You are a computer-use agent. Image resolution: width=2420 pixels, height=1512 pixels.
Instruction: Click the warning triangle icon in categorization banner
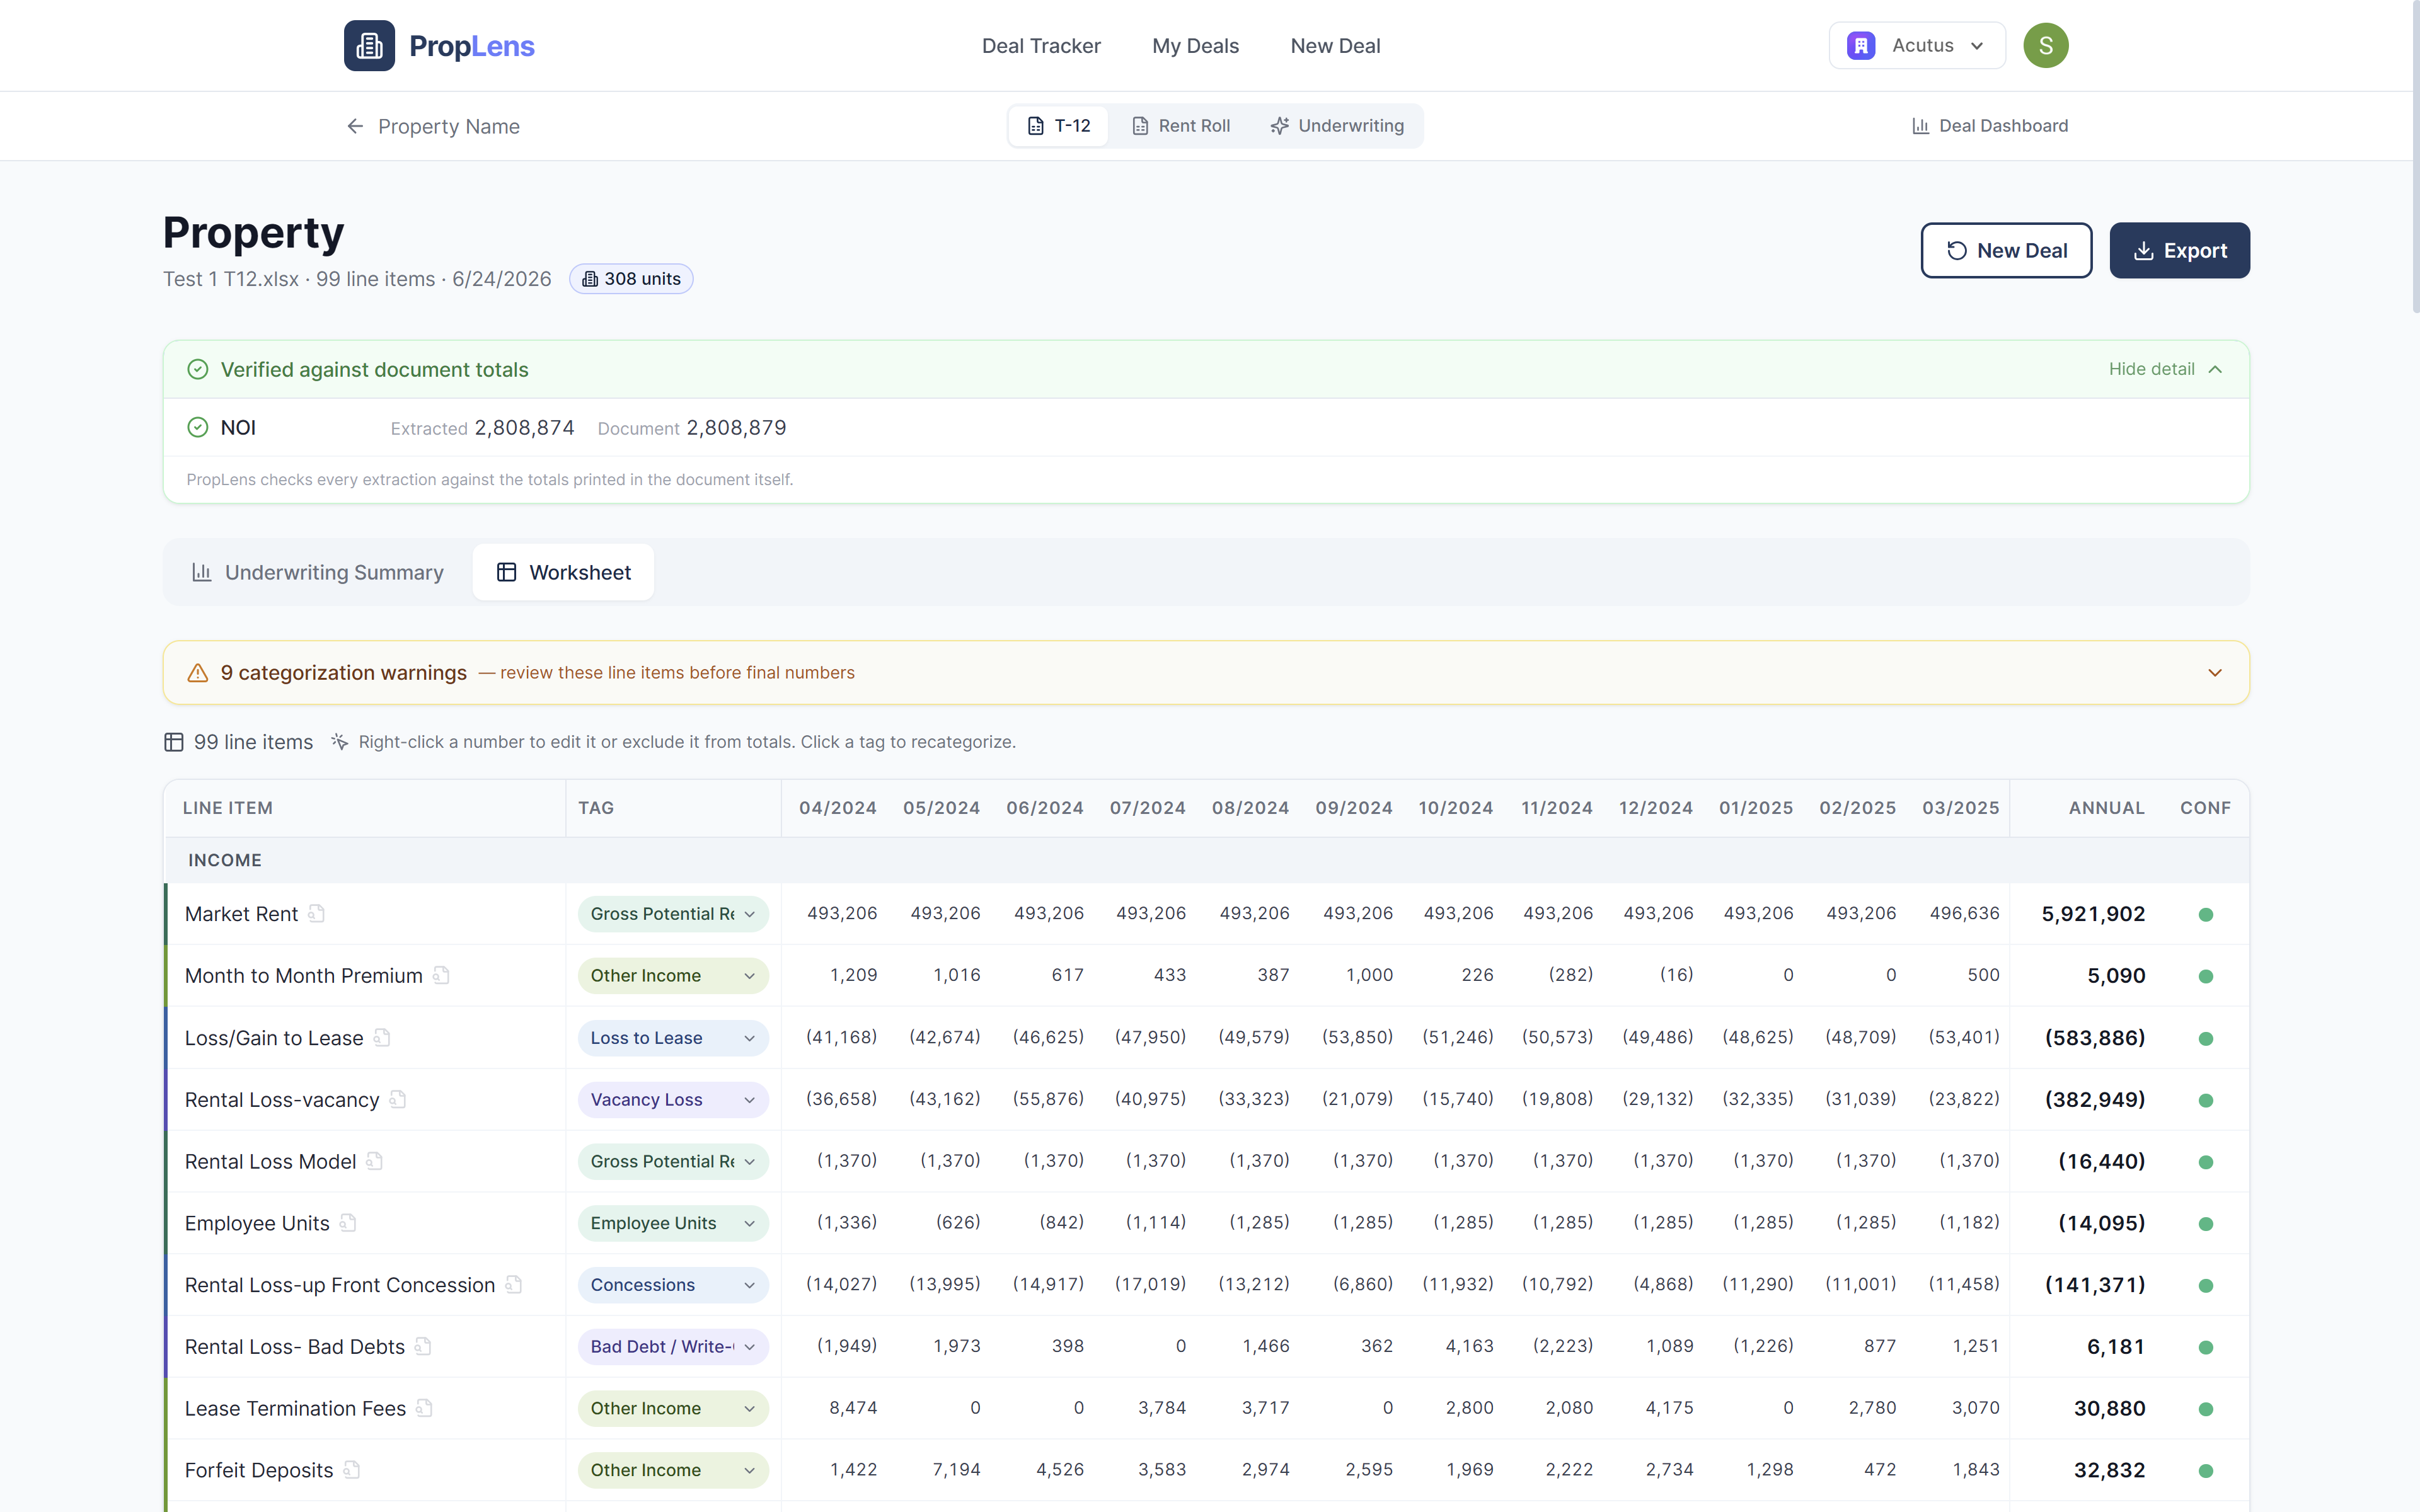click(198, 673)
